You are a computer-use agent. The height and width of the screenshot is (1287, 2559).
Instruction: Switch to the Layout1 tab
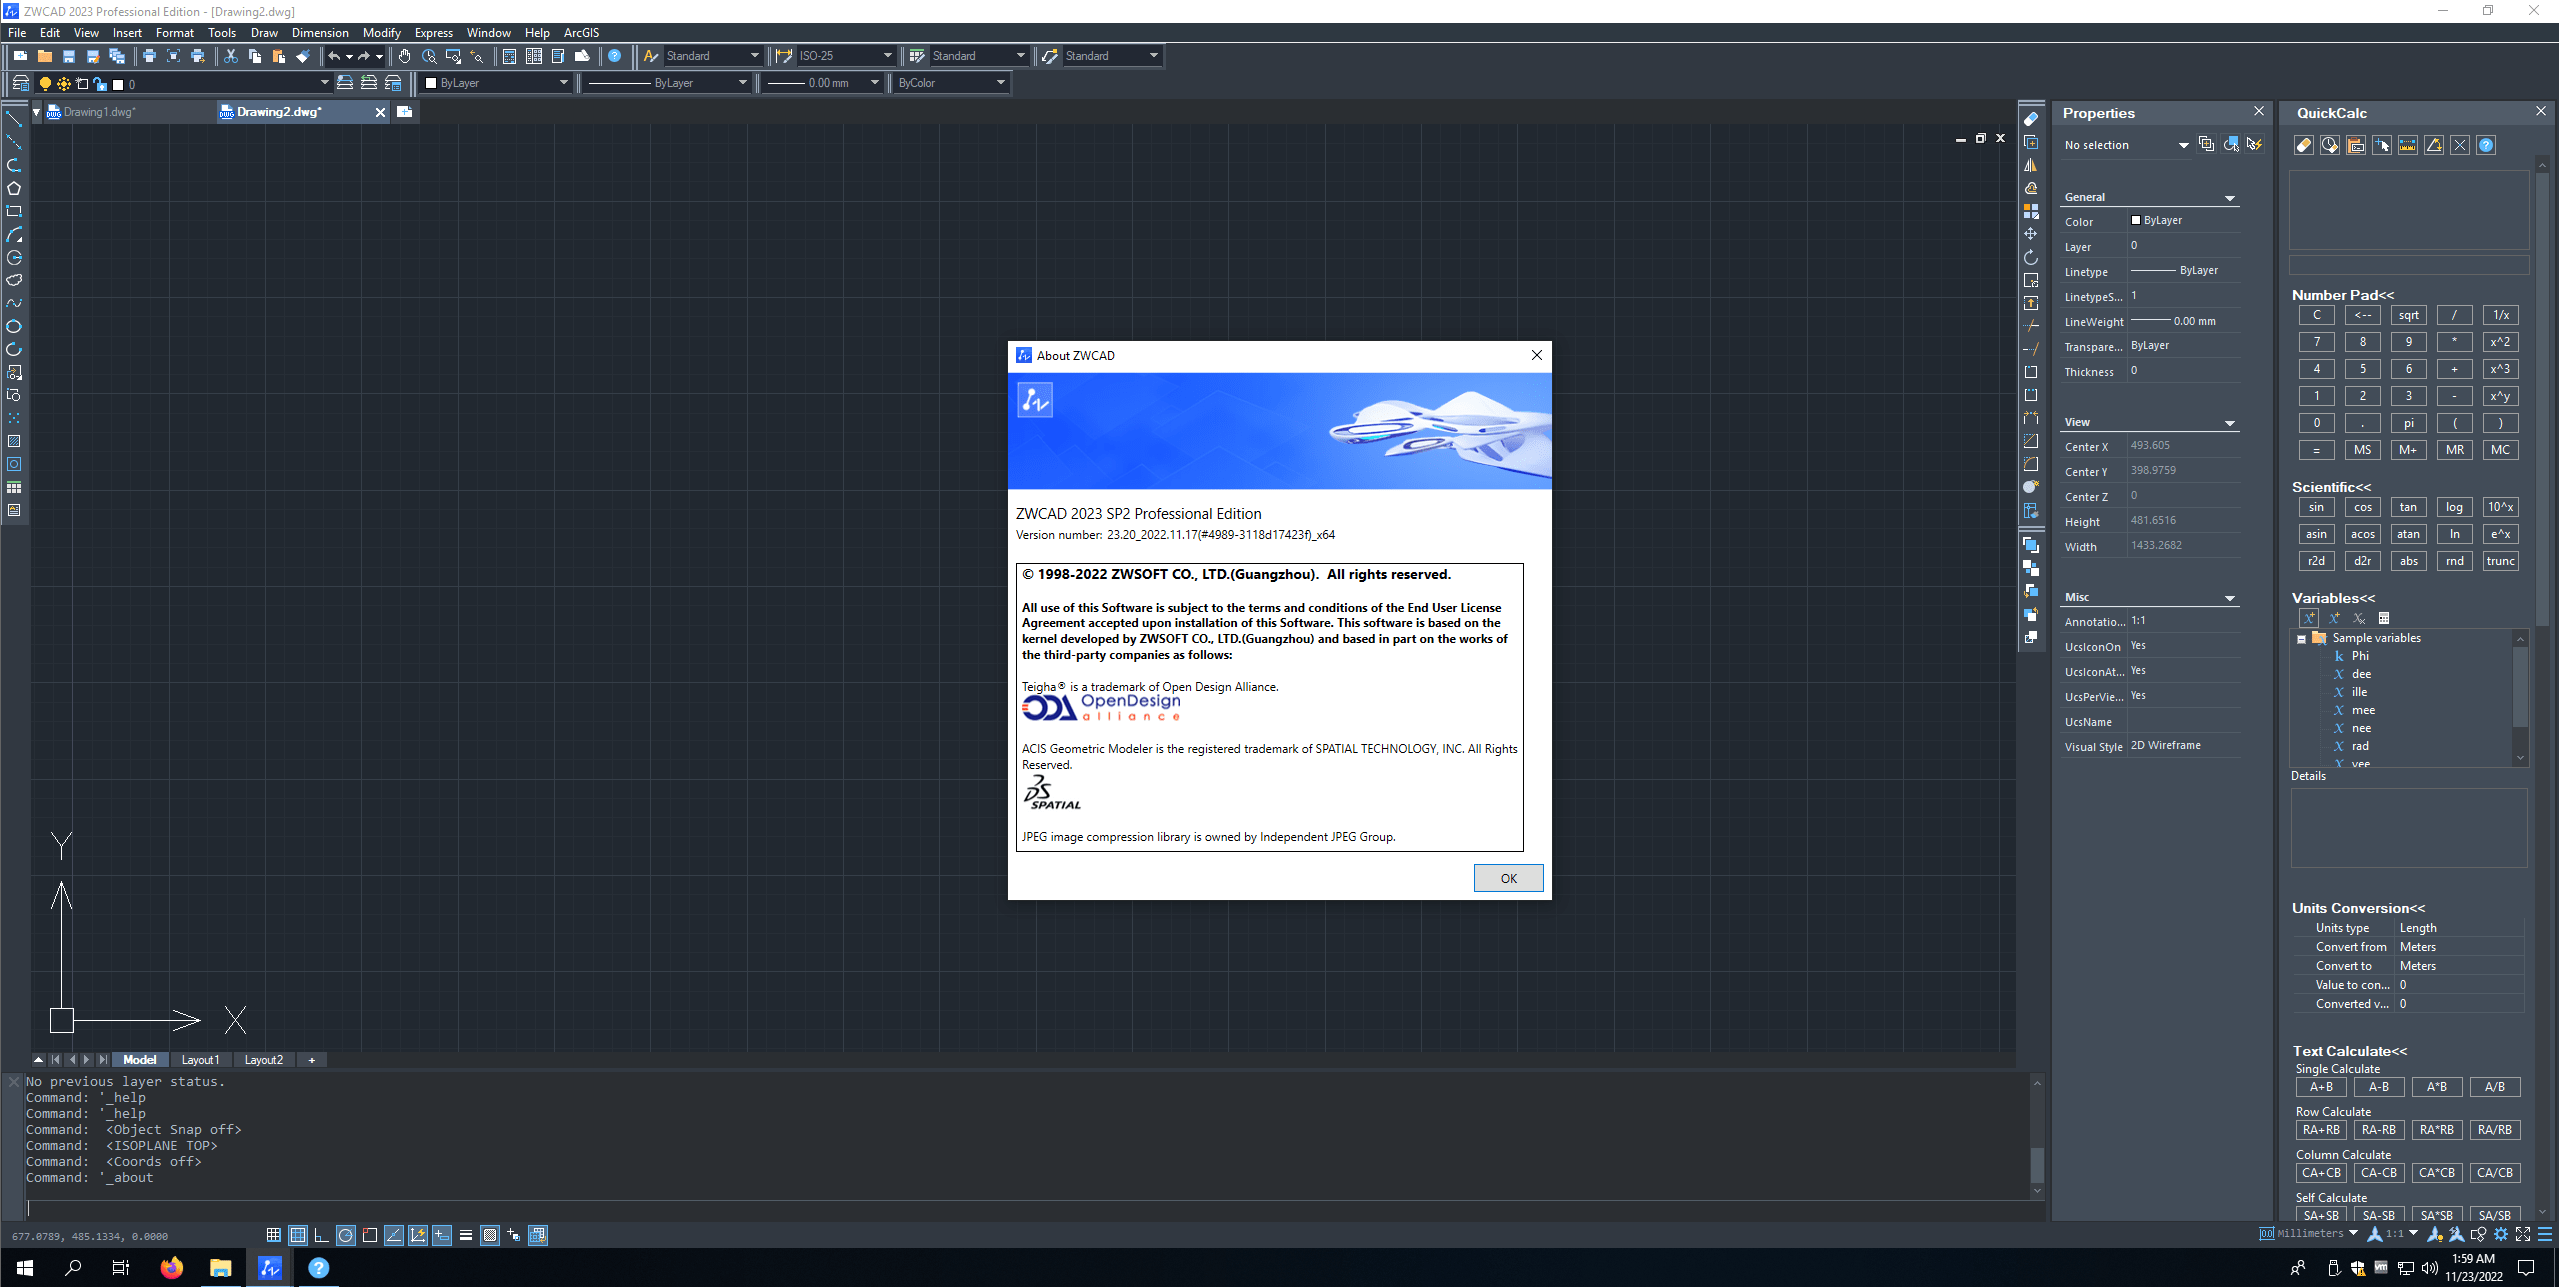(x=200, y=1060)
